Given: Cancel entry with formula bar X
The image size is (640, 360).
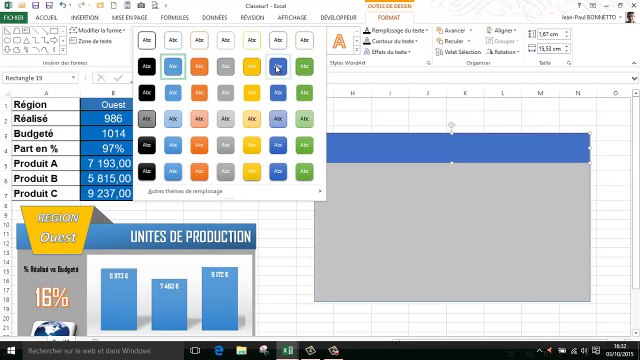Looking at the screenshot, I should tap(101, 78).
